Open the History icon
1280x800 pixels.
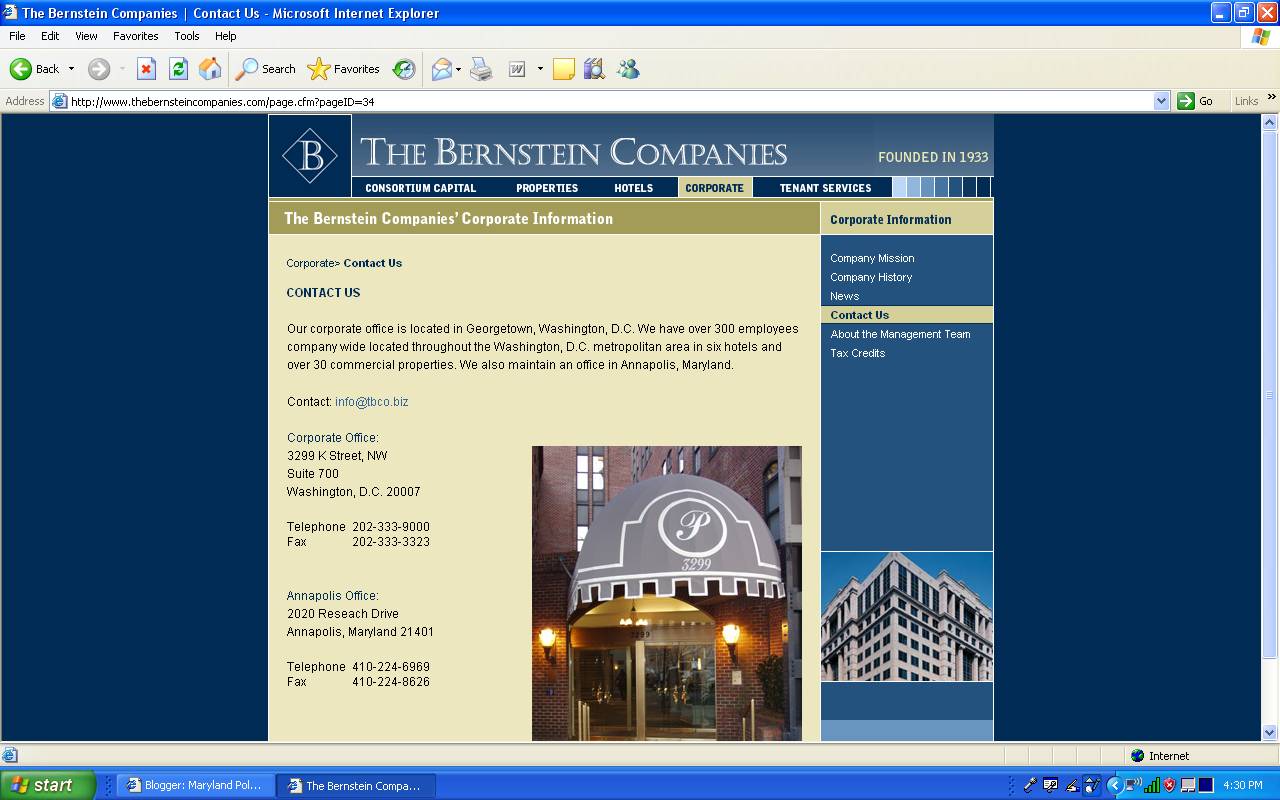point(404,69)
